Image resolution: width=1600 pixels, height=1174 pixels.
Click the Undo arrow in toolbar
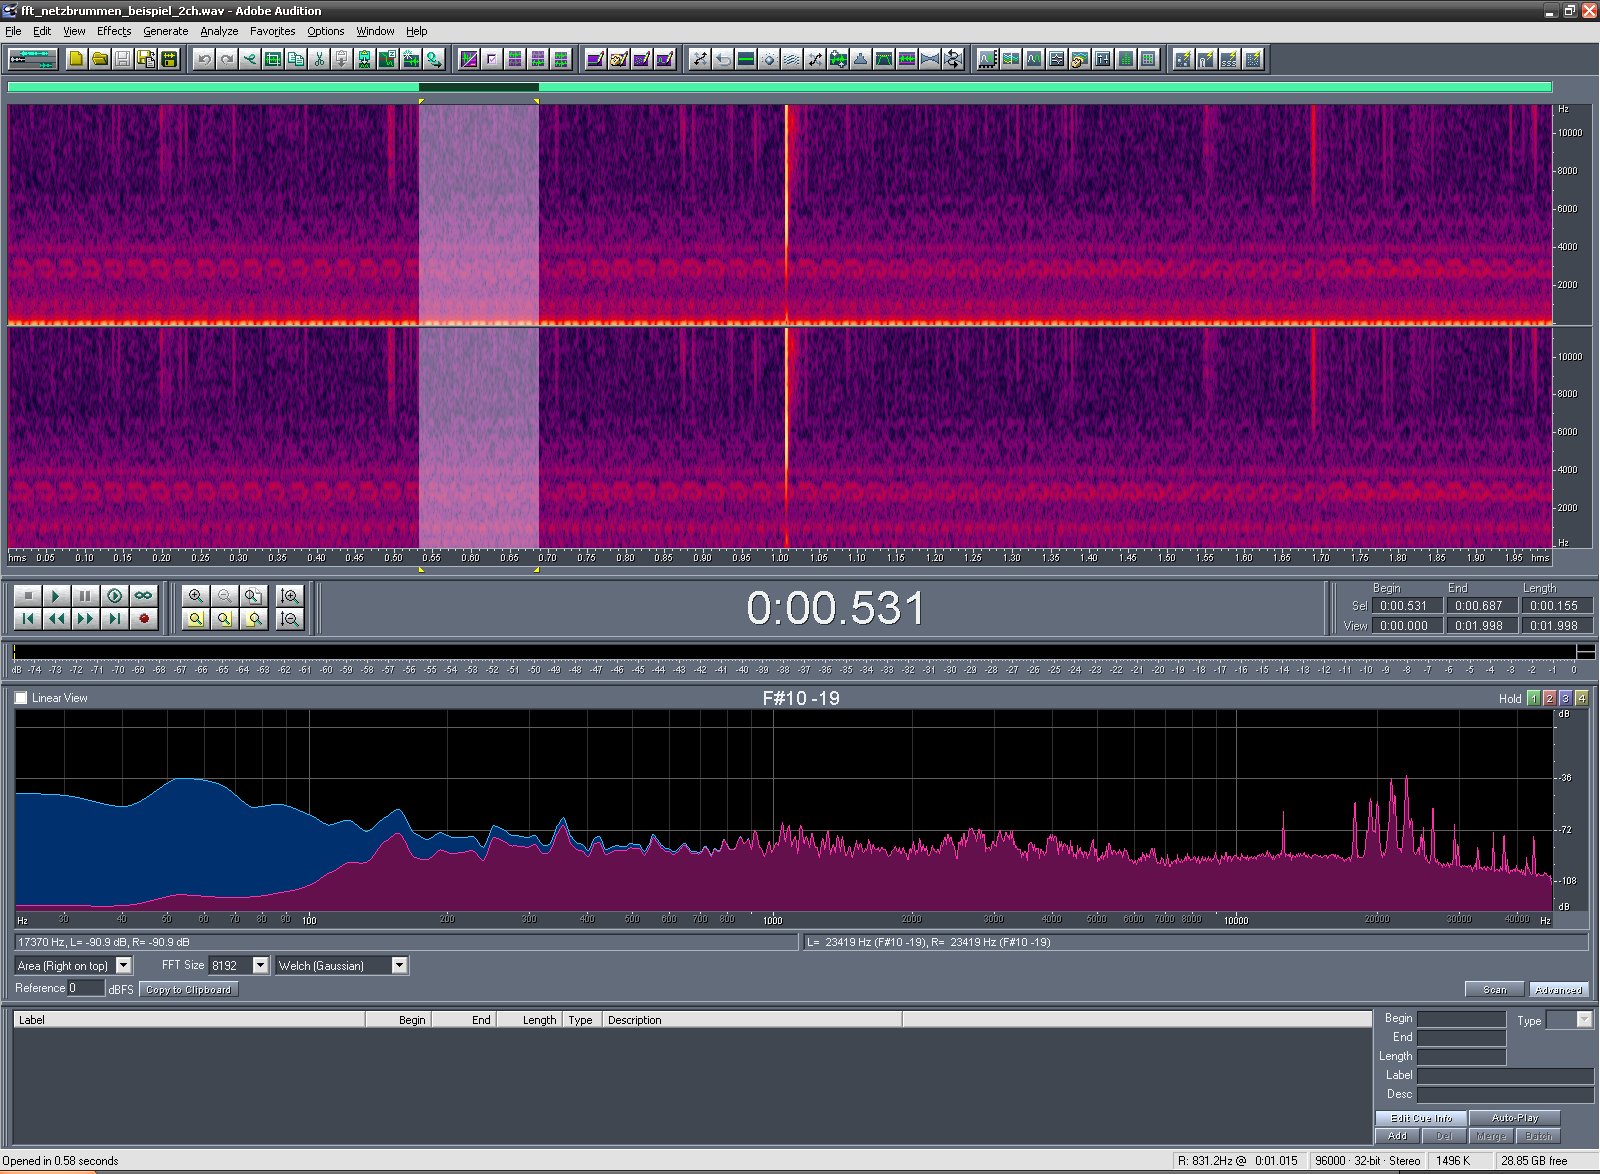(x=204, y=60)
